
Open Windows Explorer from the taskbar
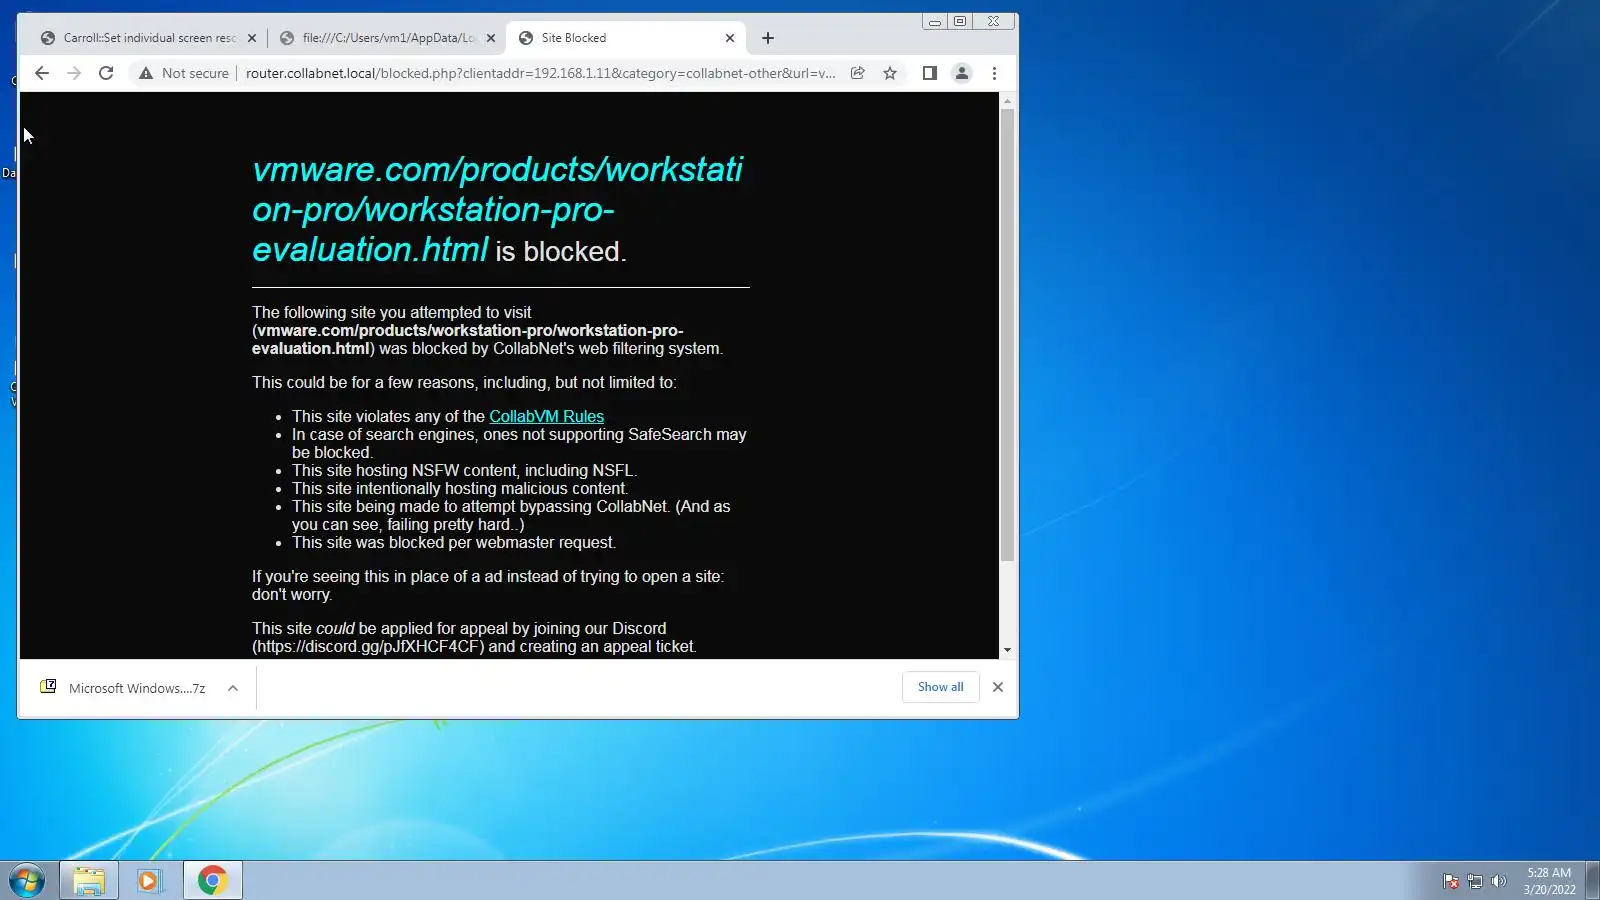tap(89, 881)
